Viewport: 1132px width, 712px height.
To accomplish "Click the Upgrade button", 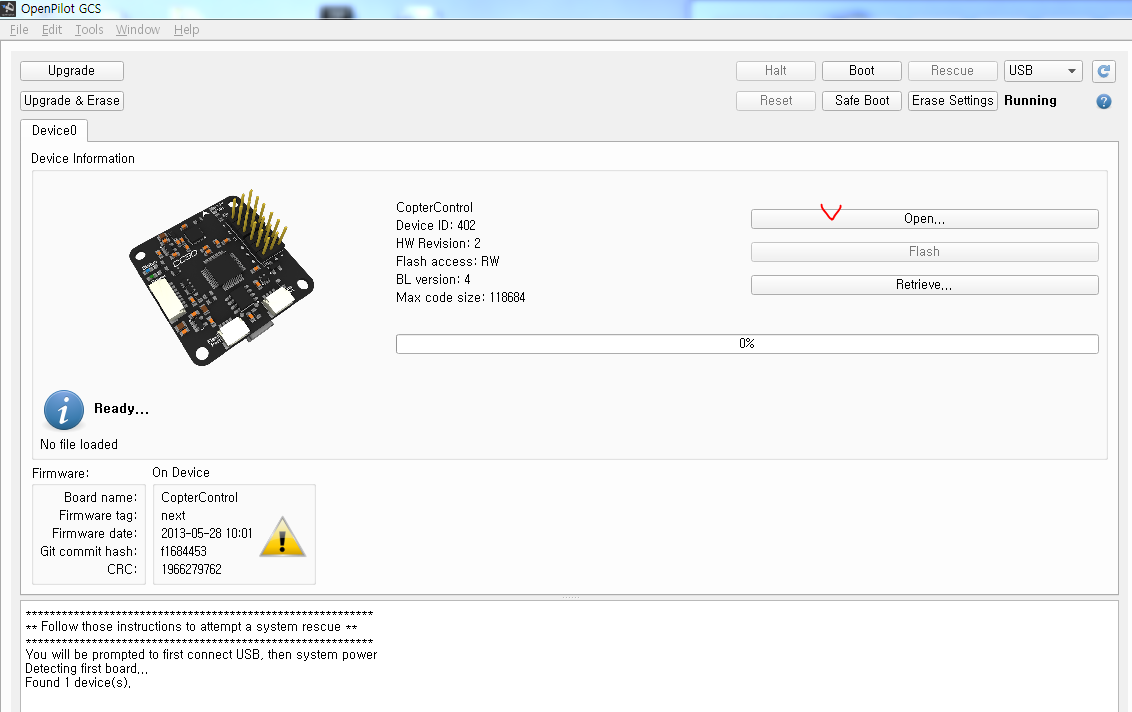I will point(71,71).
